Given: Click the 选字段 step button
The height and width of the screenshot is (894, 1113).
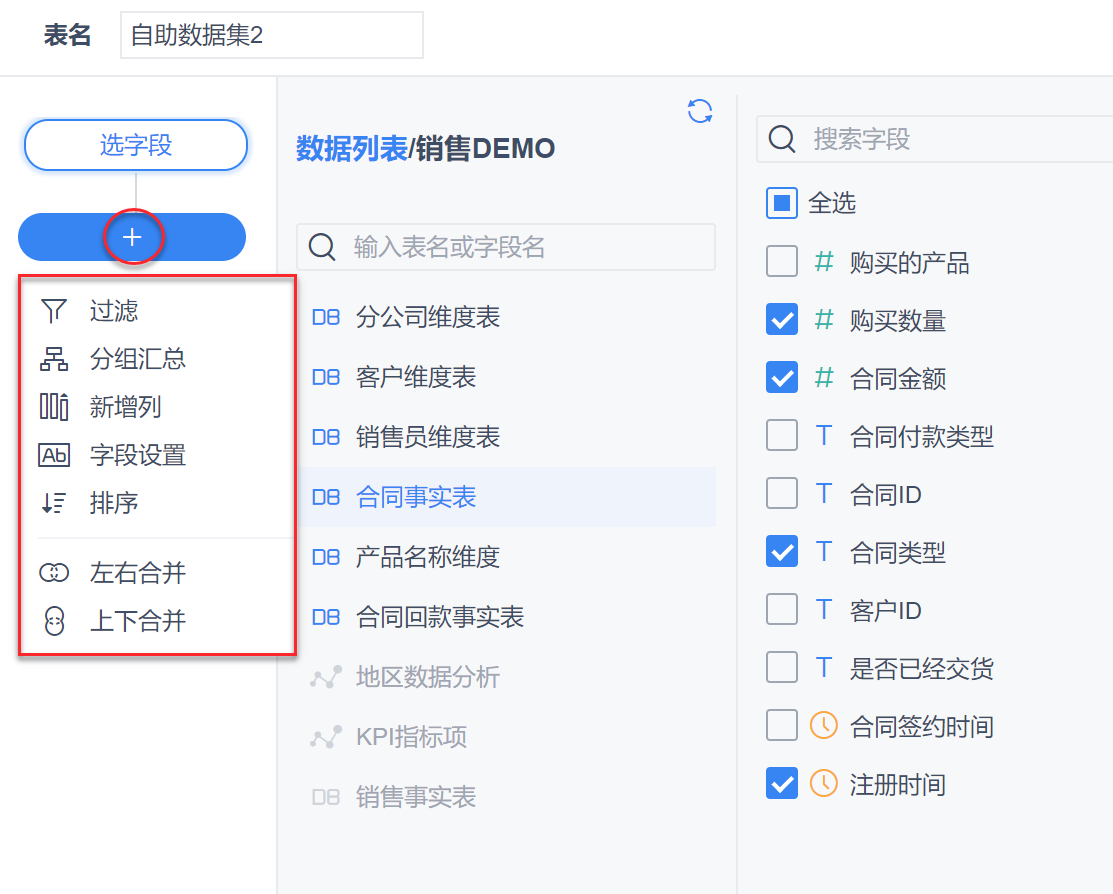Looking at the screenshot, I should pos(136,145).
